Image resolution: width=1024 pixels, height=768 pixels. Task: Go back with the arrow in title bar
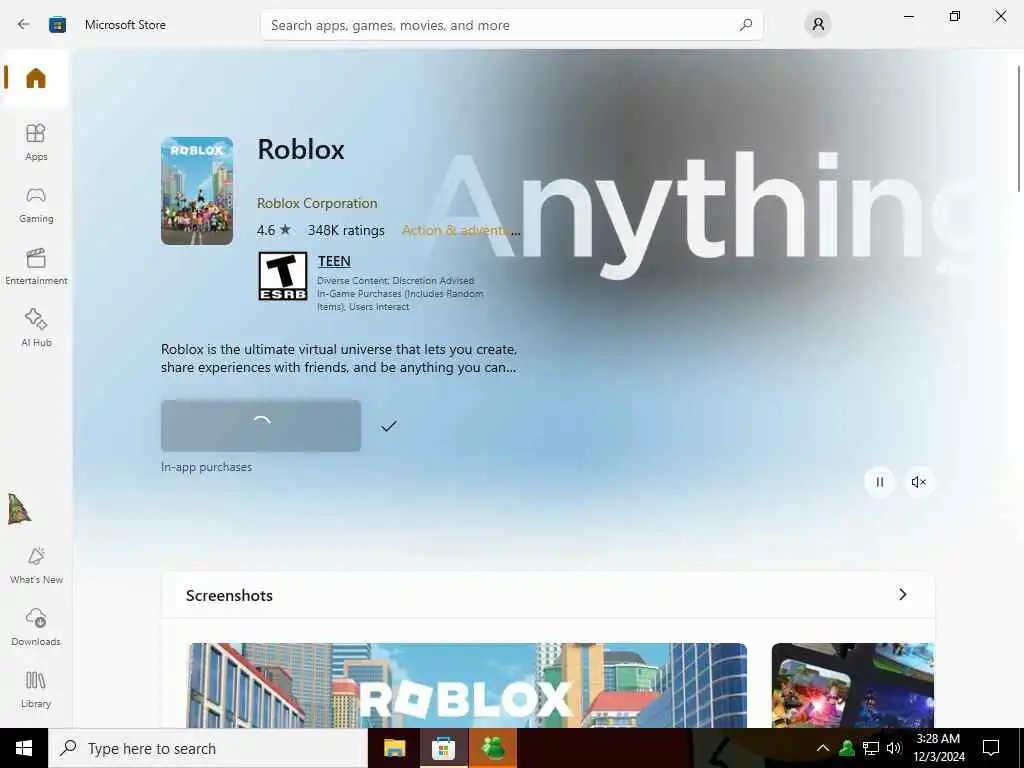pos(24,25)
